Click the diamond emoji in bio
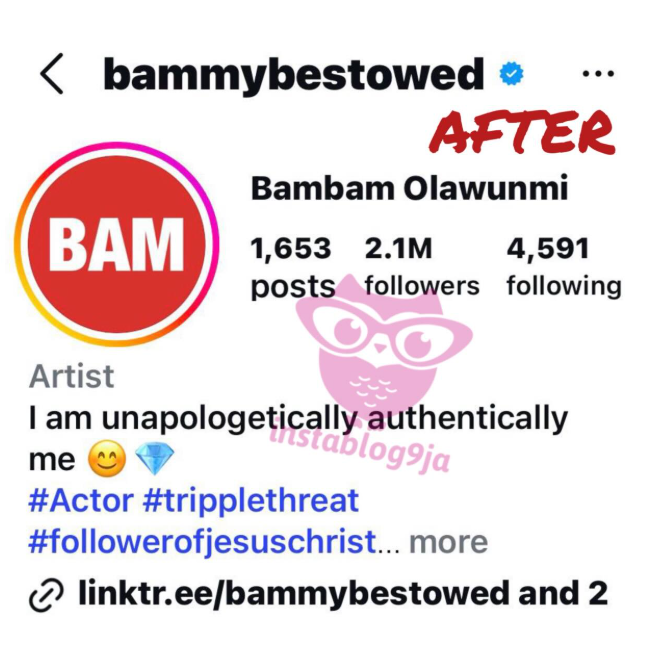 click(154, 459)
